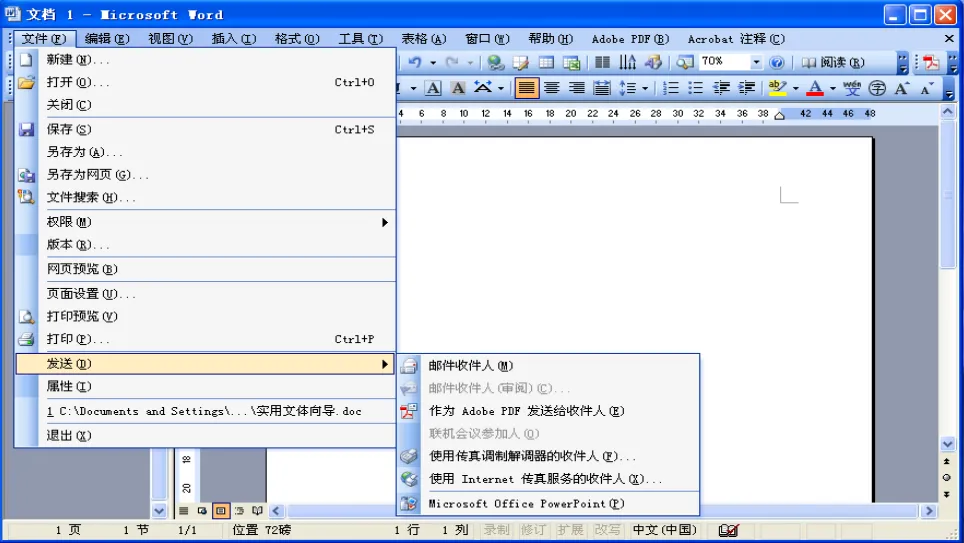The width and height of the screenshot is (964, 543).
Task: Click the 阅读(R) reading layout button
Action: 834,62
